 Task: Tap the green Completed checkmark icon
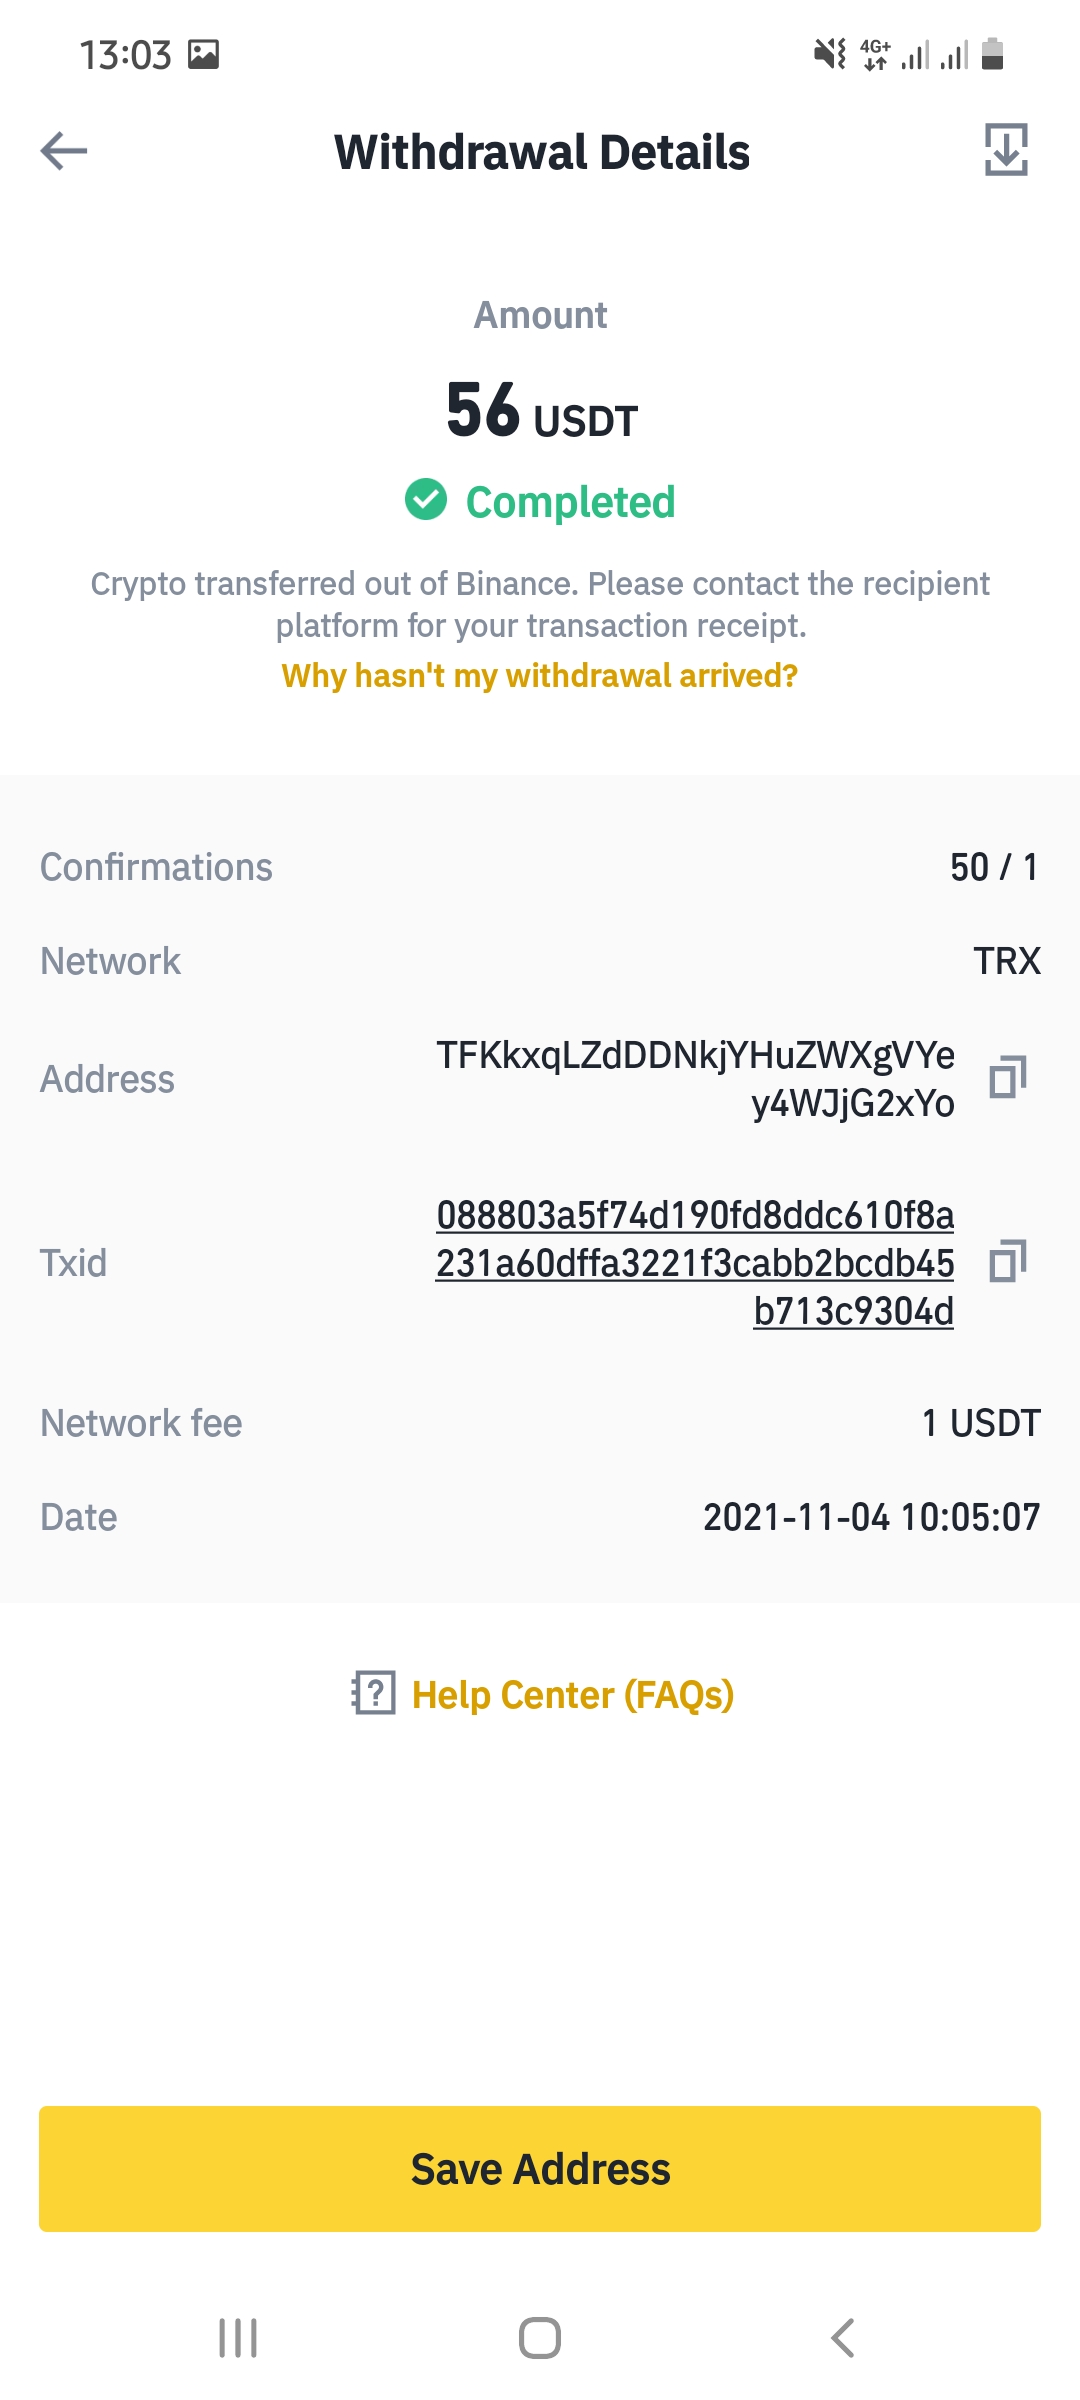coord(426,500)
